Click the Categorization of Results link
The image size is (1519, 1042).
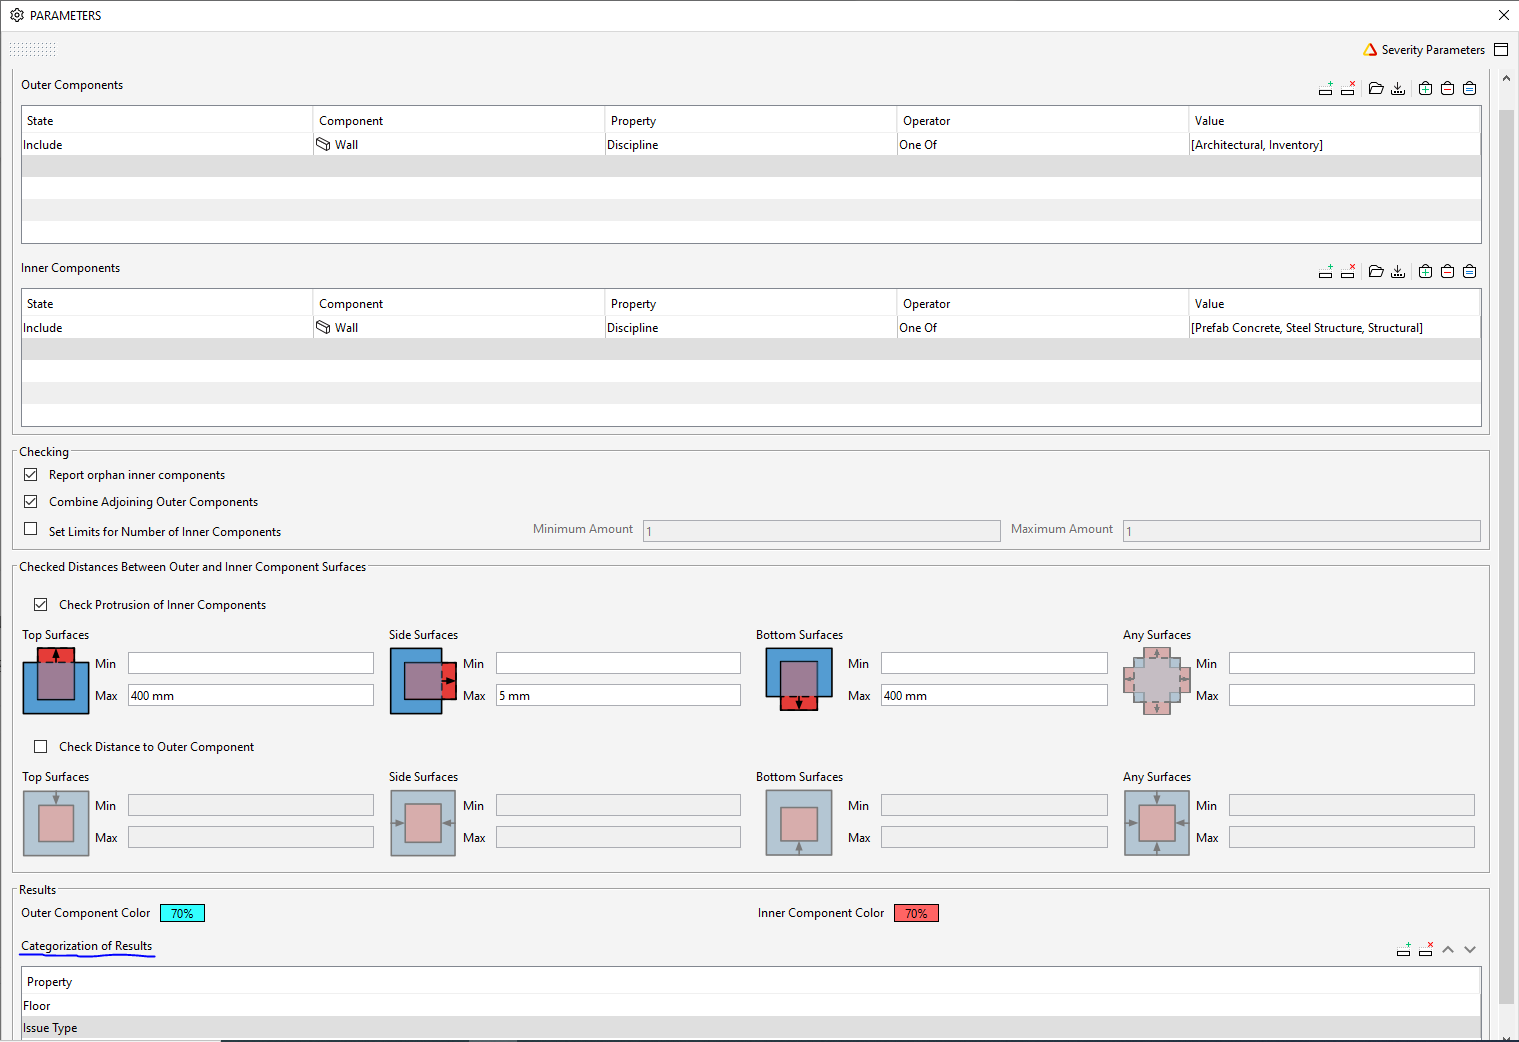[x=87, y=946]
